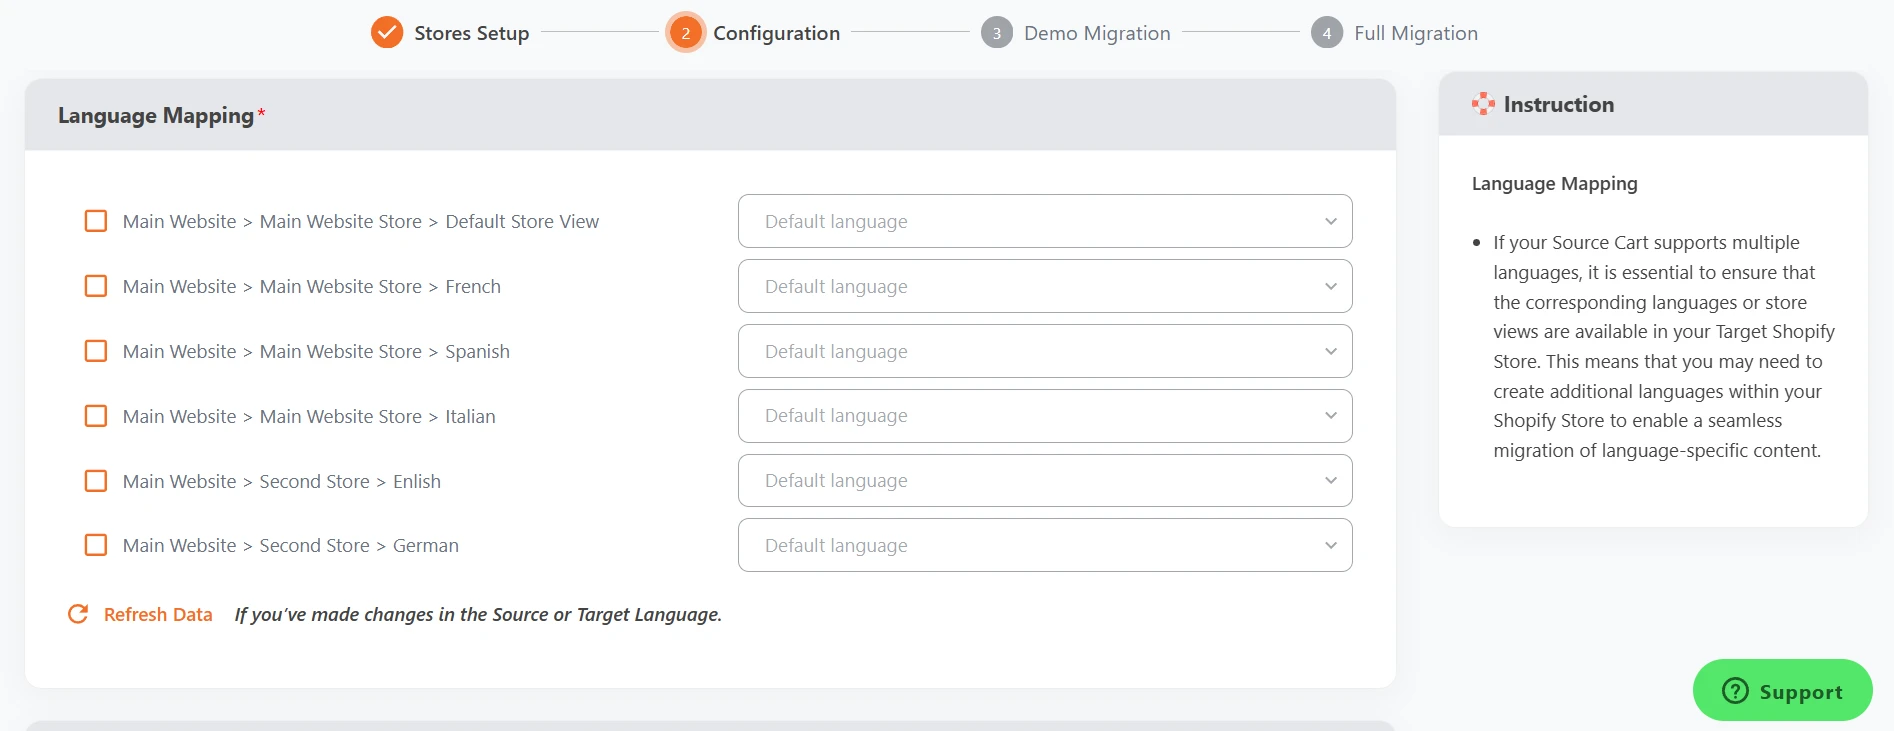Click the Stores Setup completed checkmark icon
The image size is (1894, 731).
tap(387, 33)
